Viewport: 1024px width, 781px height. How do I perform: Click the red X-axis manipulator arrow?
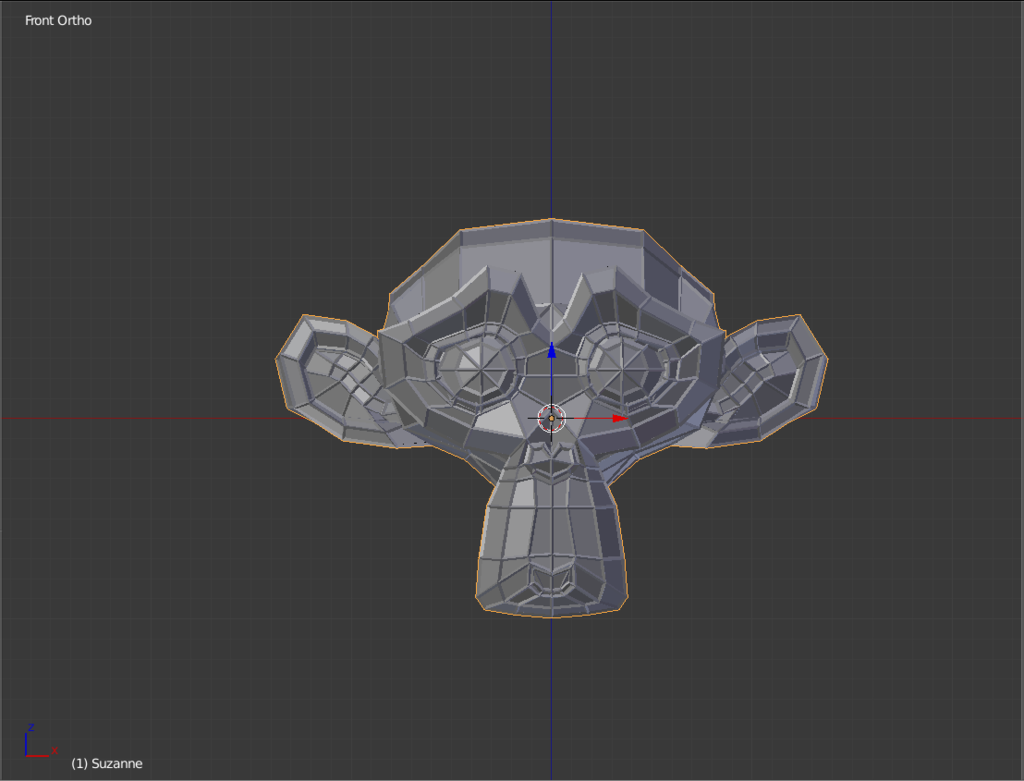pos(620,419)
